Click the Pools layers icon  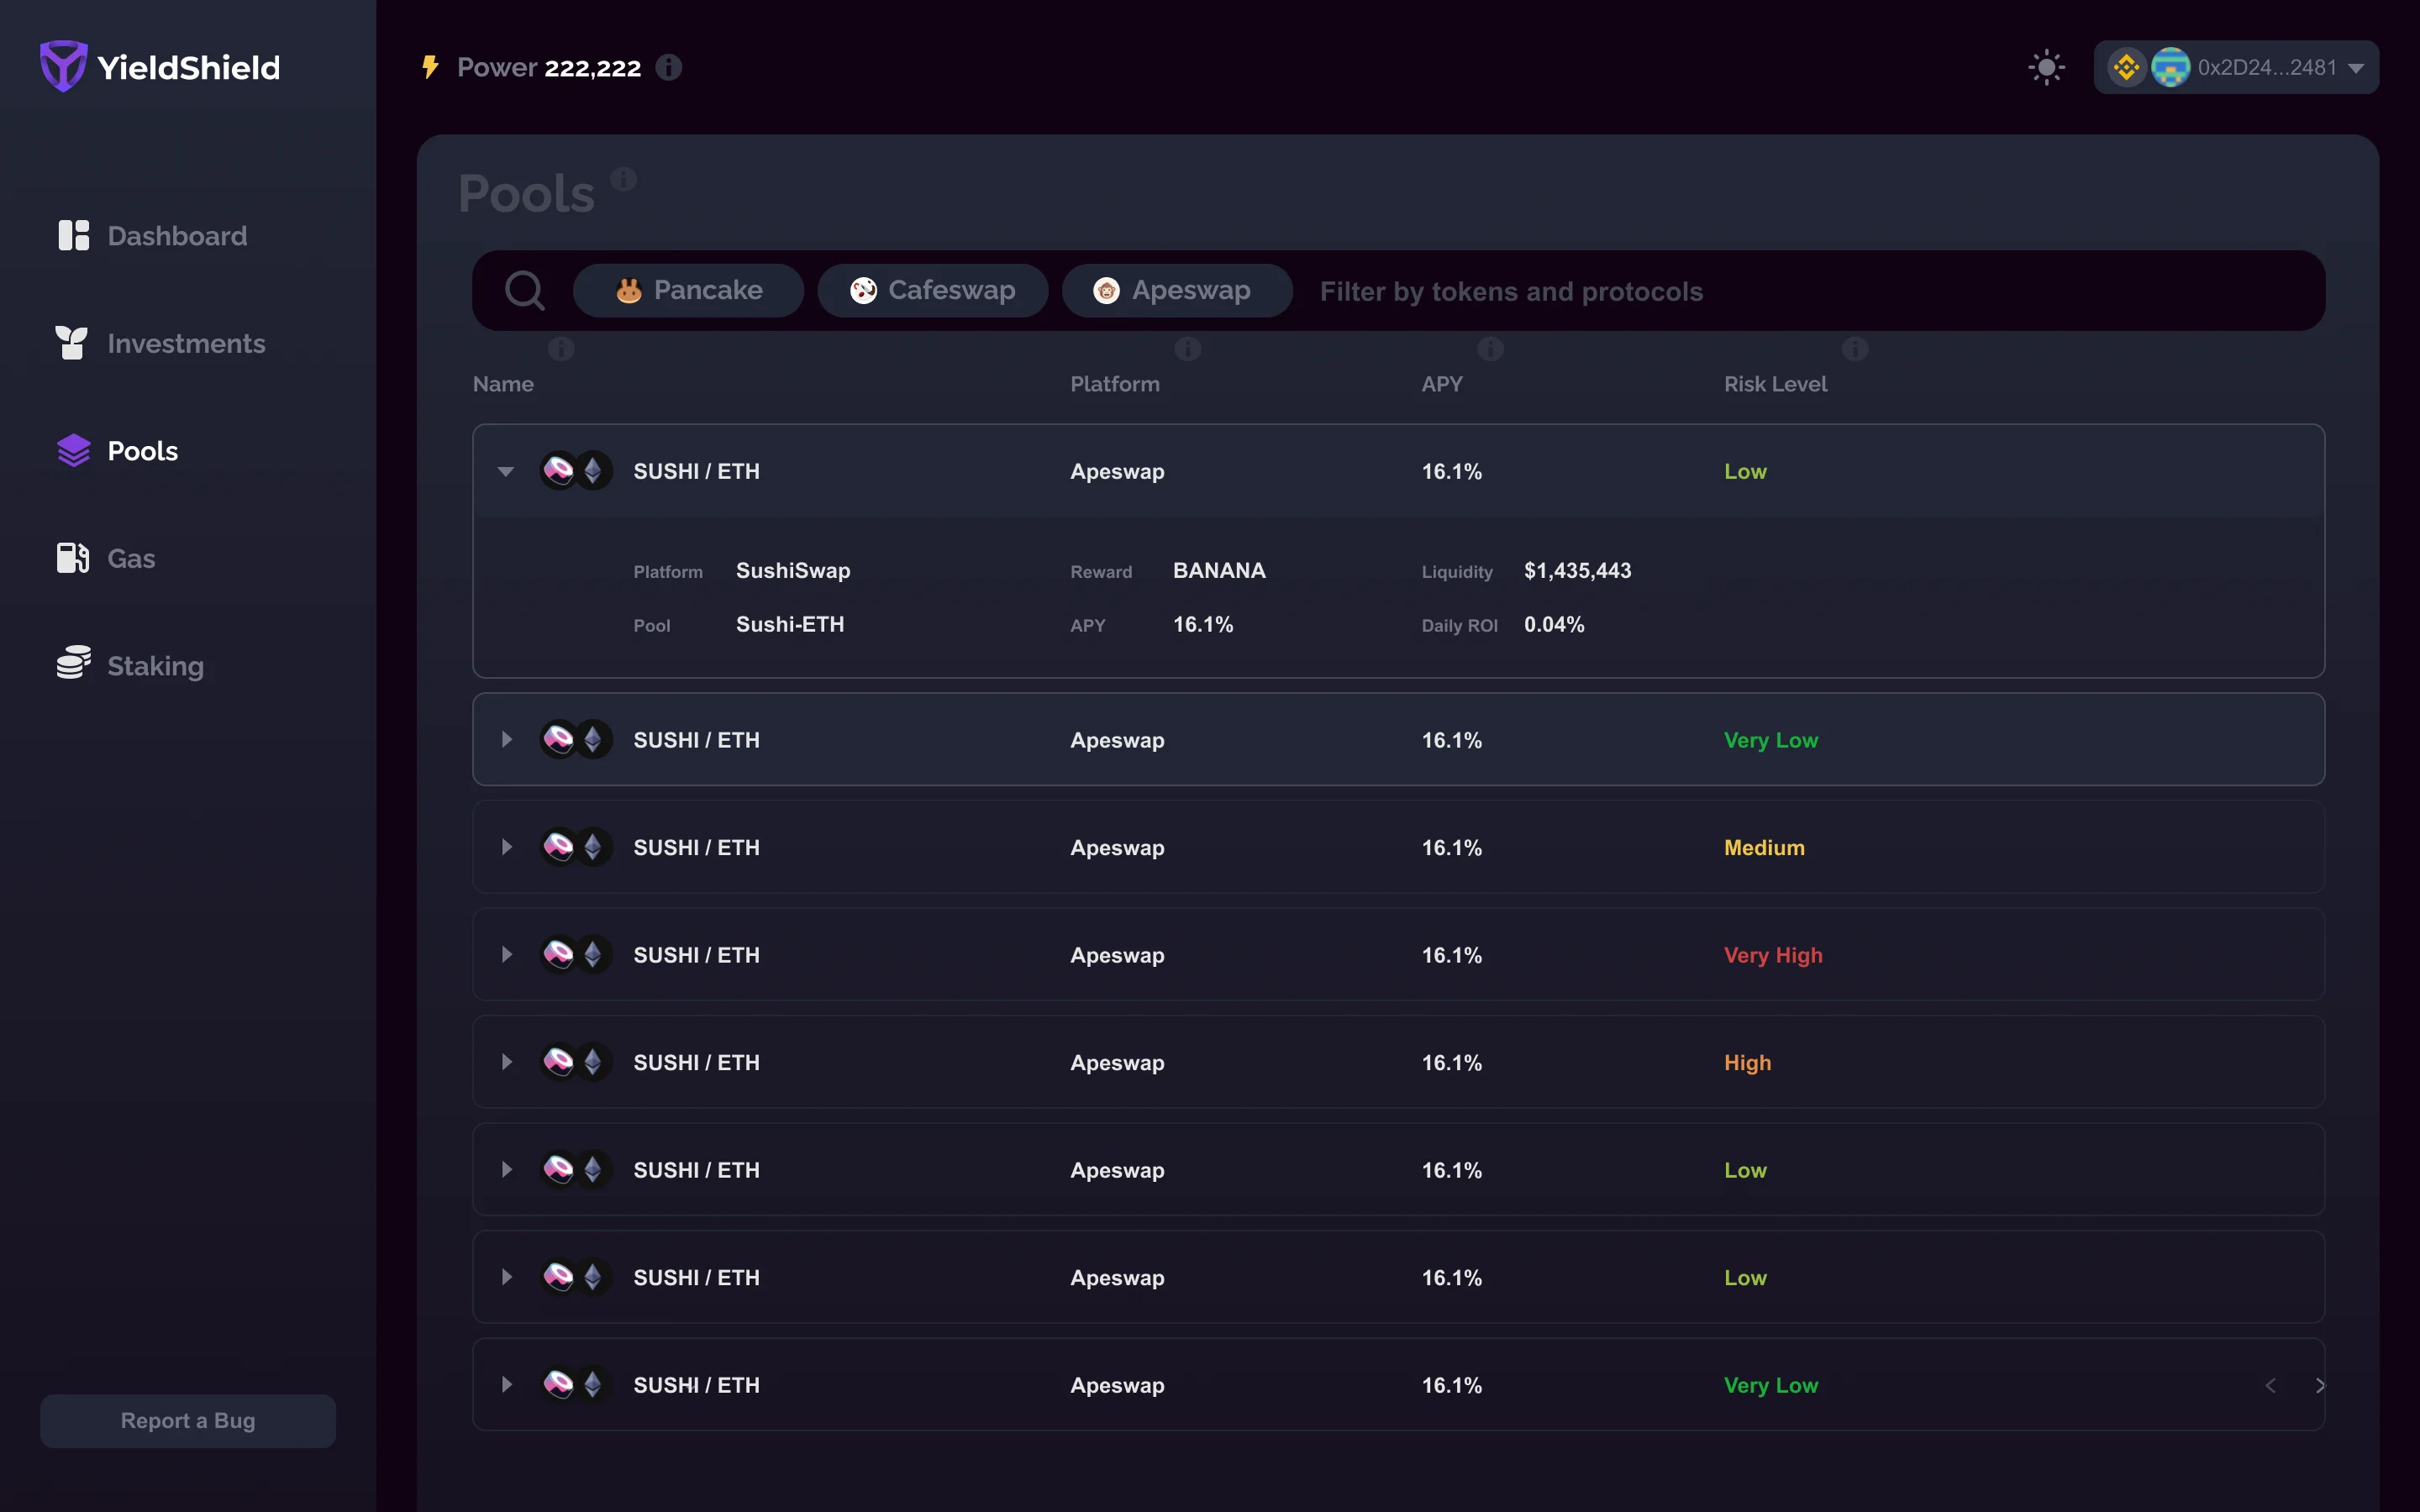73,451
